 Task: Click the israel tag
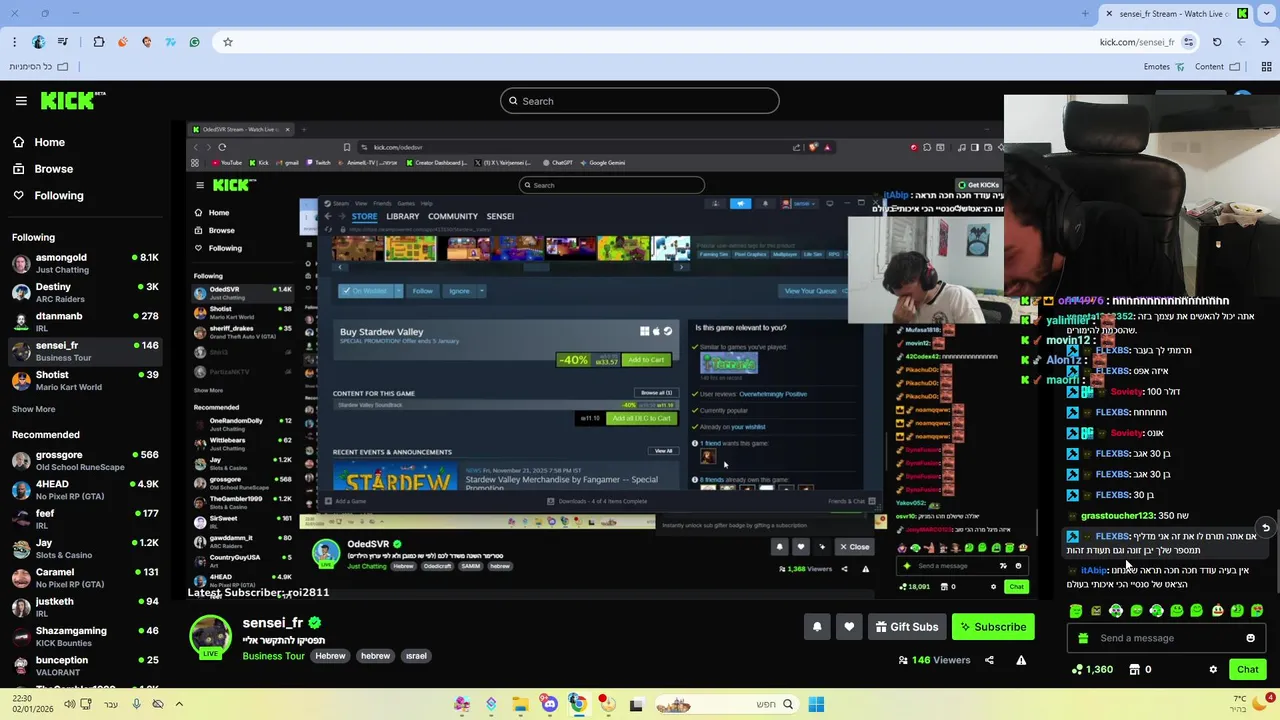416,656
